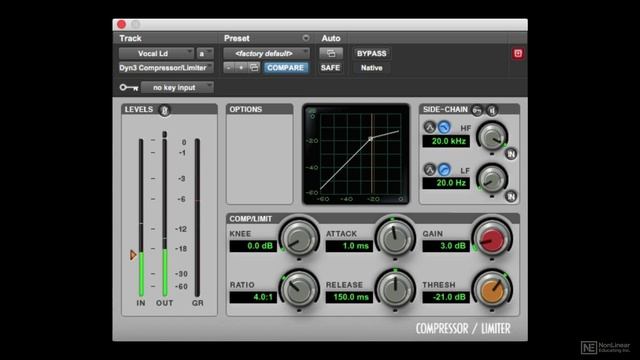The width and height of the screenshot is (640, 360).
Task: Click the LF frequency knob
Action: (492, 179)
